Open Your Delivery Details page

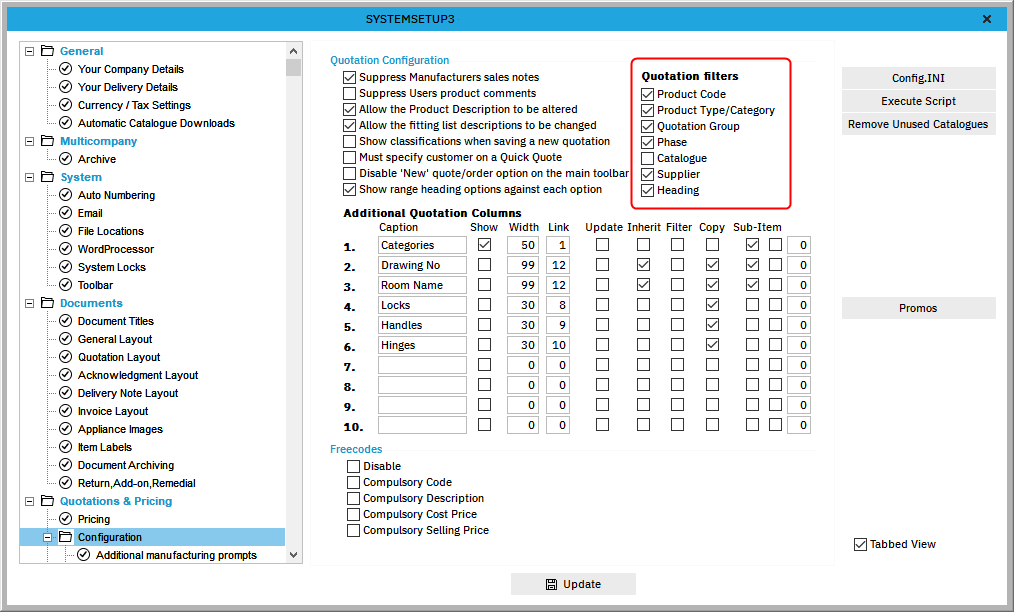(x=127, y=87)
